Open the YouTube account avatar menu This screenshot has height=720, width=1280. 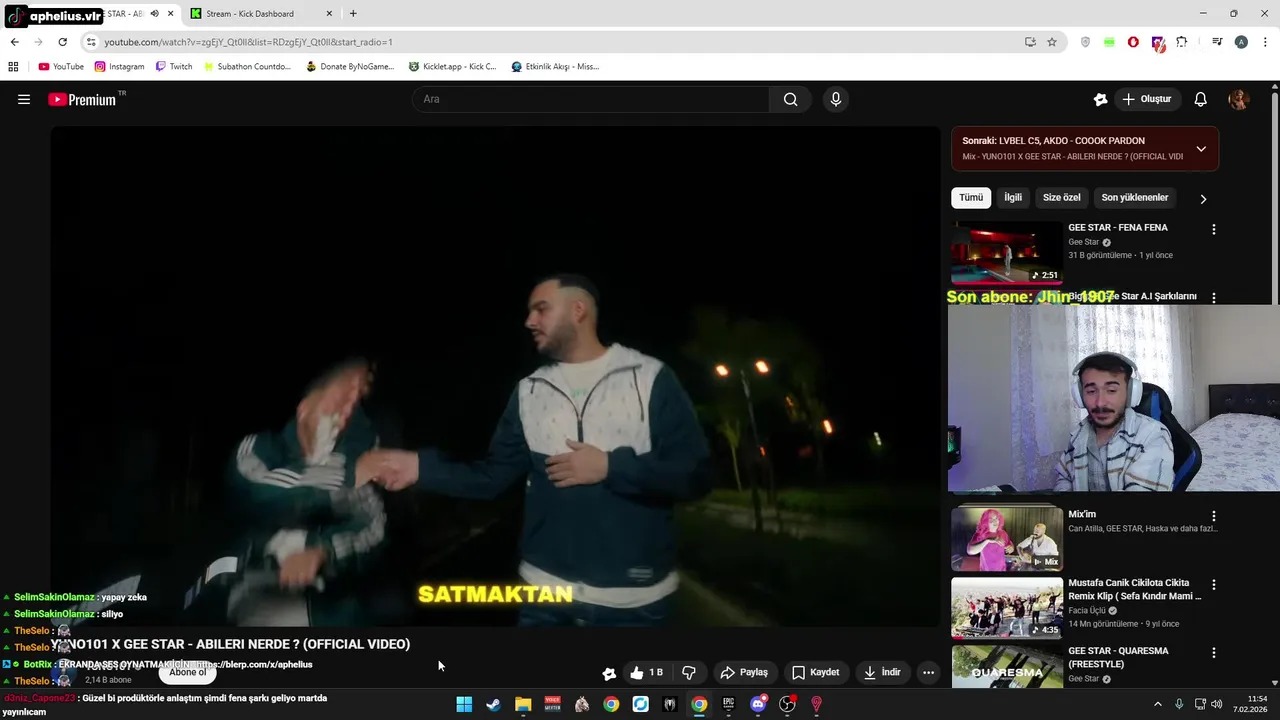click(x=1238, y=99)
